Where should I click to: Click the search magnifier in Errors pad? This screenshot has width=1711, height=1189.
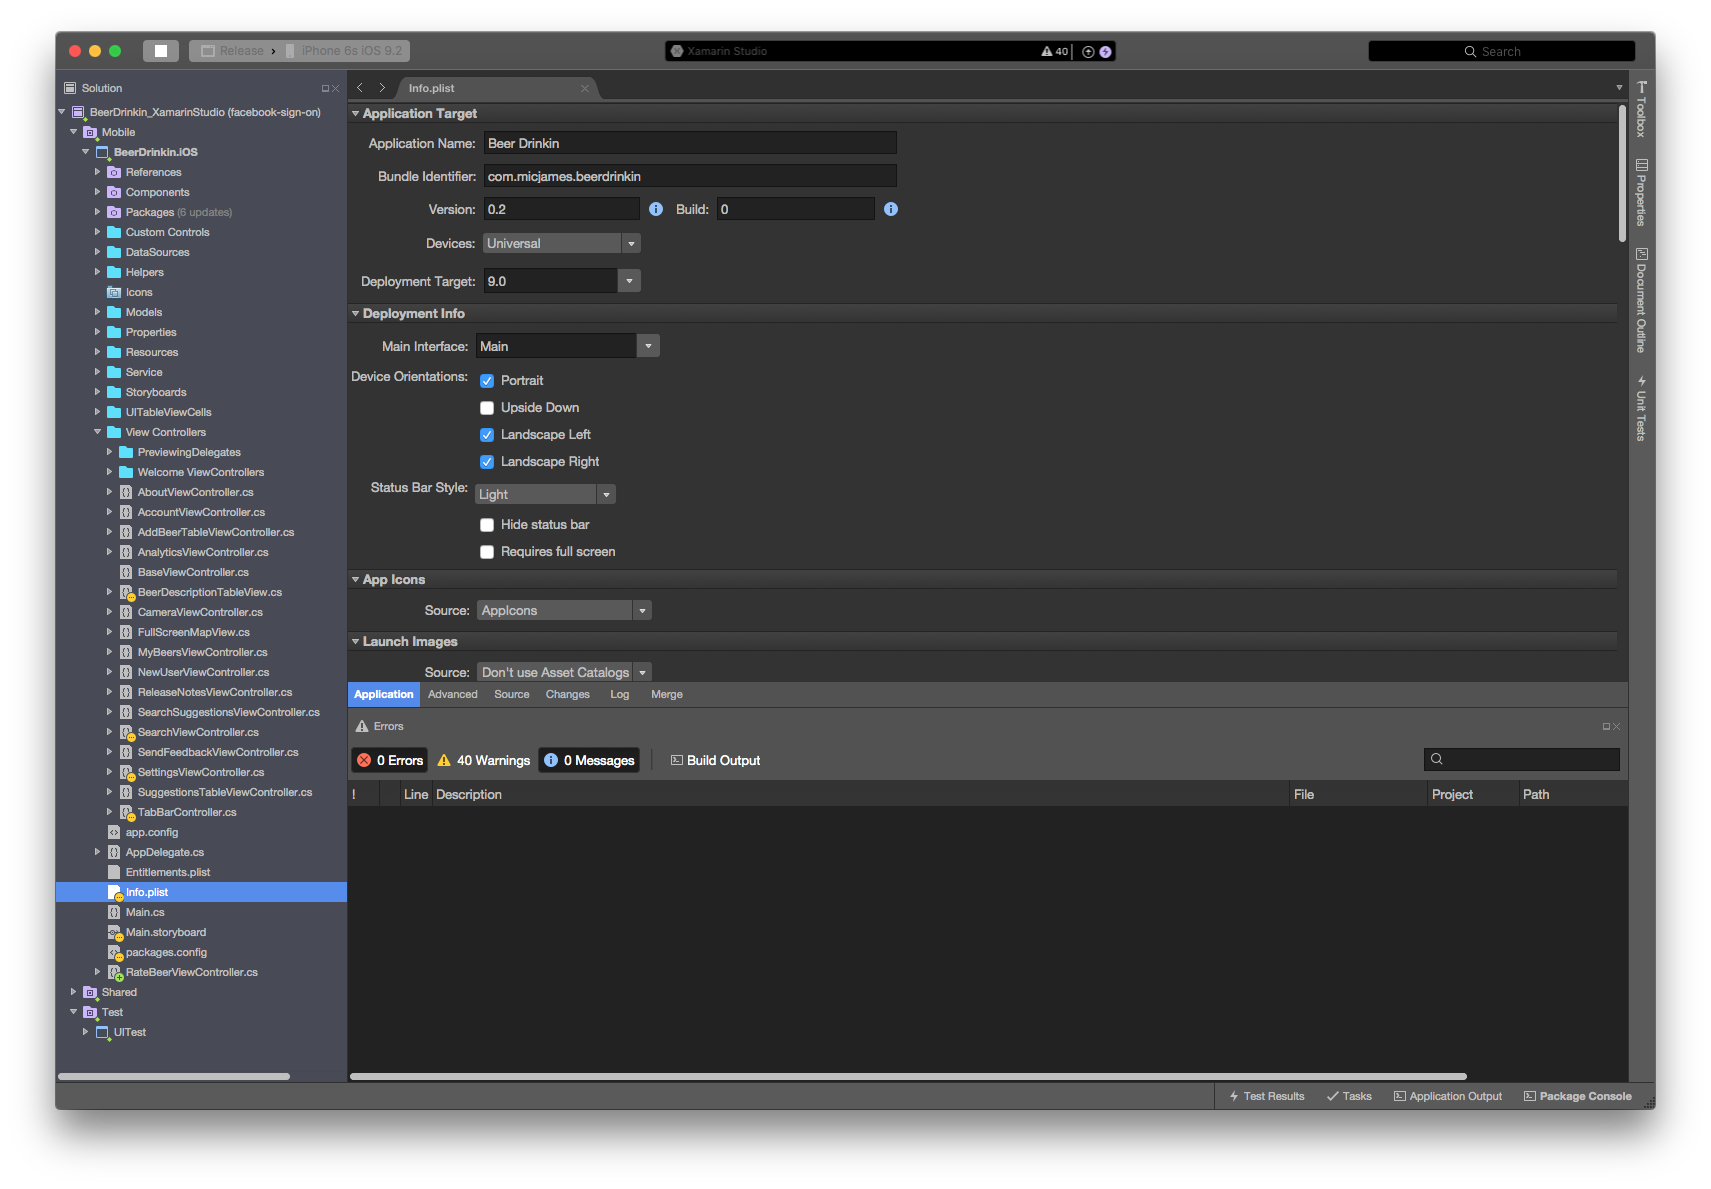point(1437,759)
